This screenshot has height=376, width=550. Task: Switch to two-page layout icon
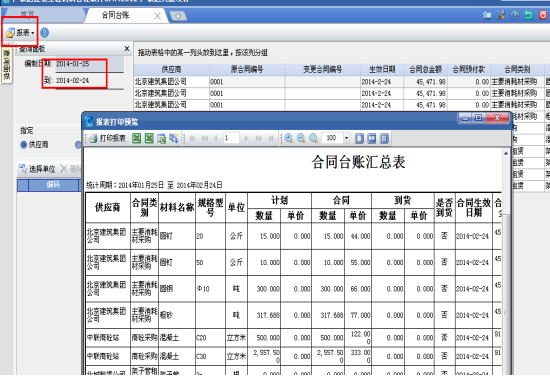[372, 138]
